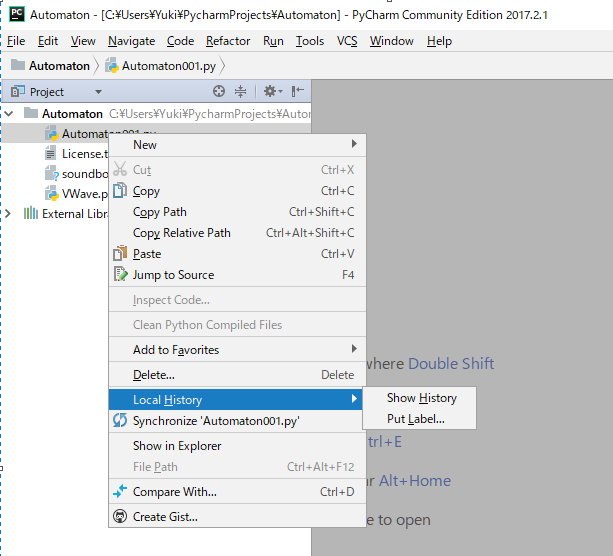This screenshot has height=556, width=613.
Task: Select Delete... from context menu
Action: [237, 375]
